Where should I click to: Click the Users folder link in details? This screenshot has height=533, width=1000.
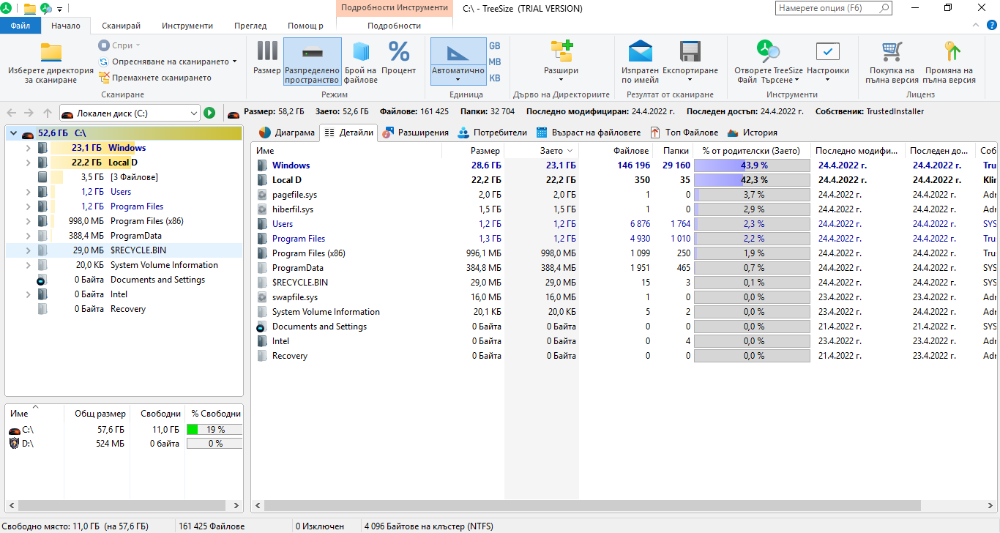[x=283, y=224]
